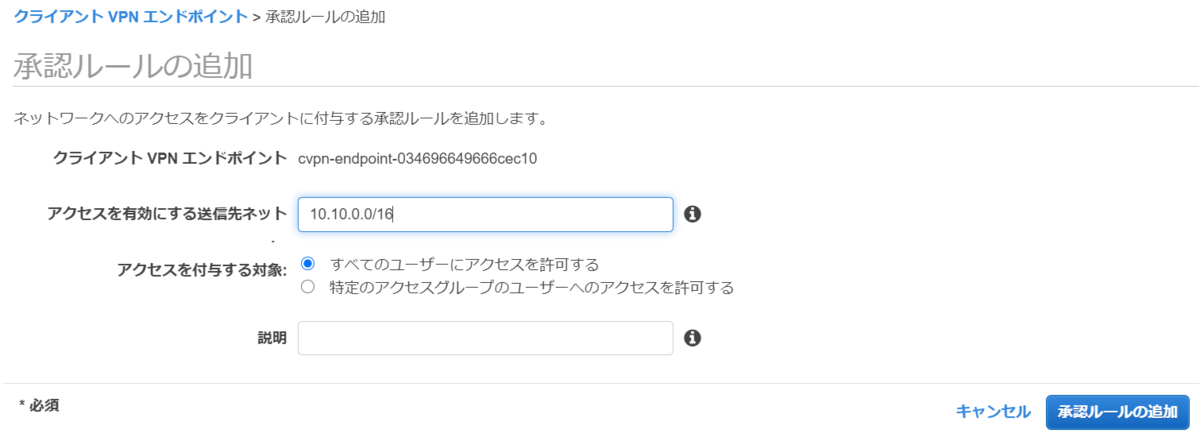The height and width of the screenshot is (445, 1200).
Task: Click the 説明 field label
Action: (272, 338)
